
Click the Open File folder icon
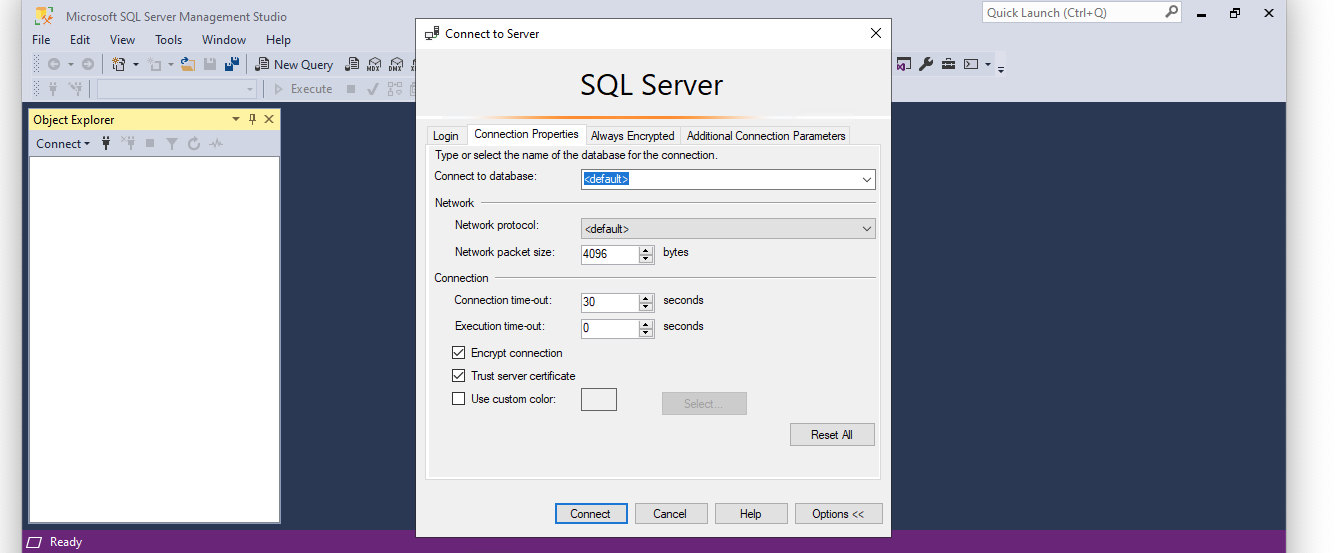(x=187, y=64)
